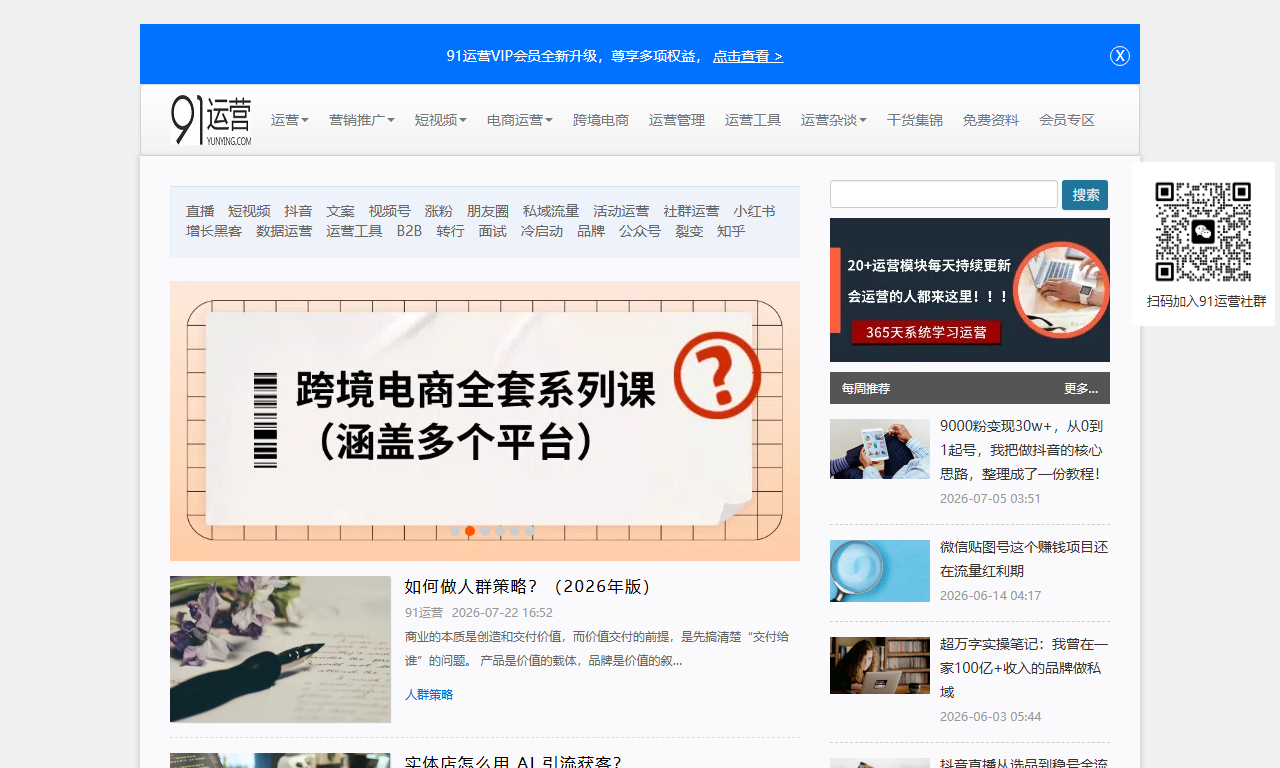Image resolution: width=1280 pixels, height=768 pixels.
Task: Select the 朋友圈 tag
Action: 487,211
